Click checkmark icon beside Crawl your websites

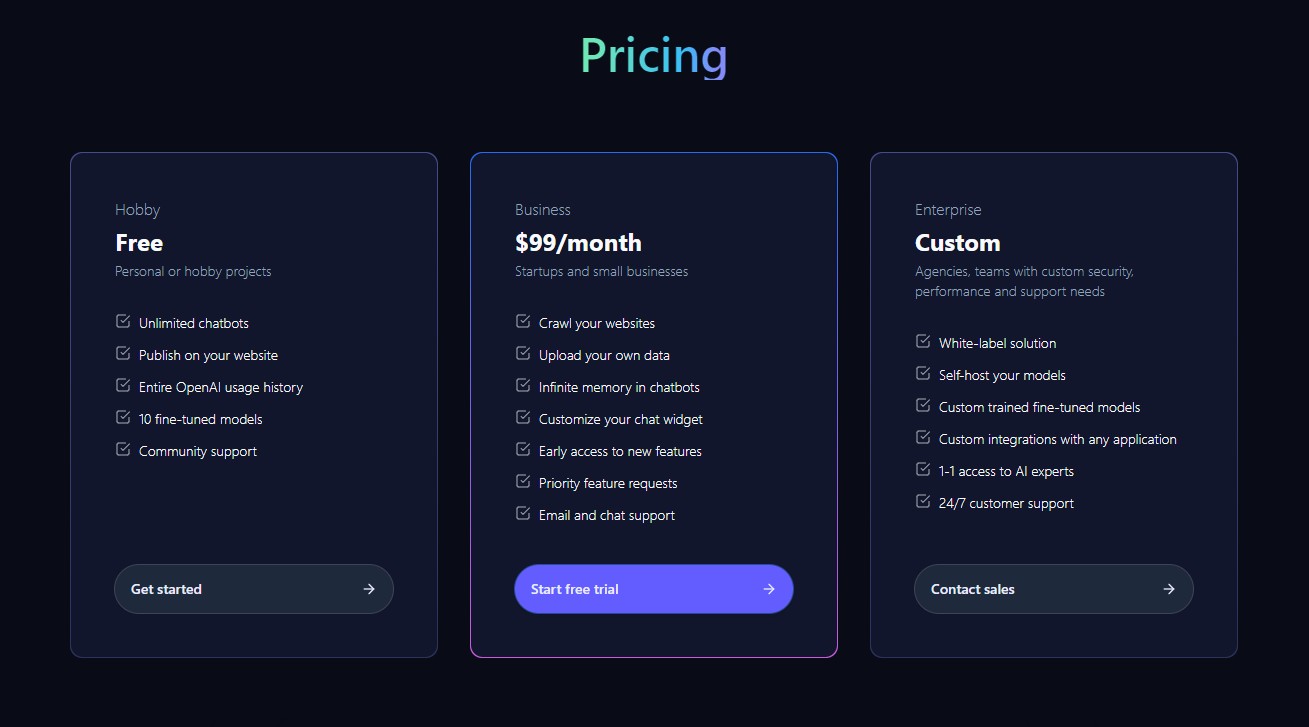[x=523, y=322]
